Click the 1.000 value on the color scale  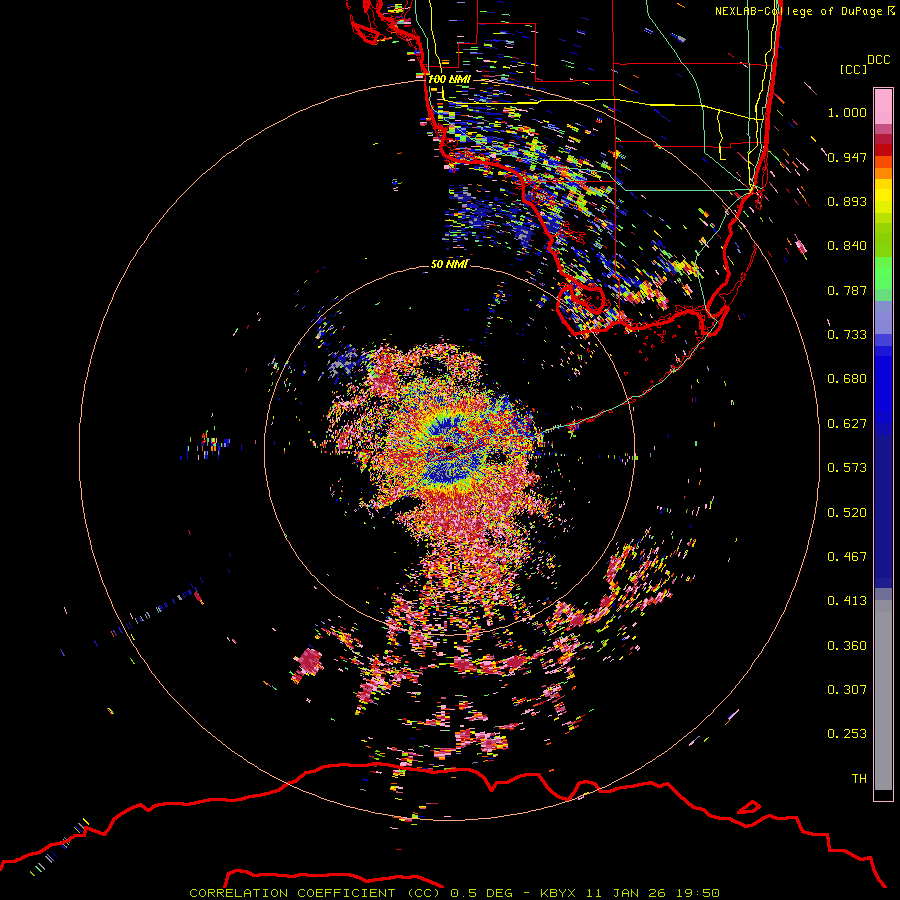click(x=847, y=112)
